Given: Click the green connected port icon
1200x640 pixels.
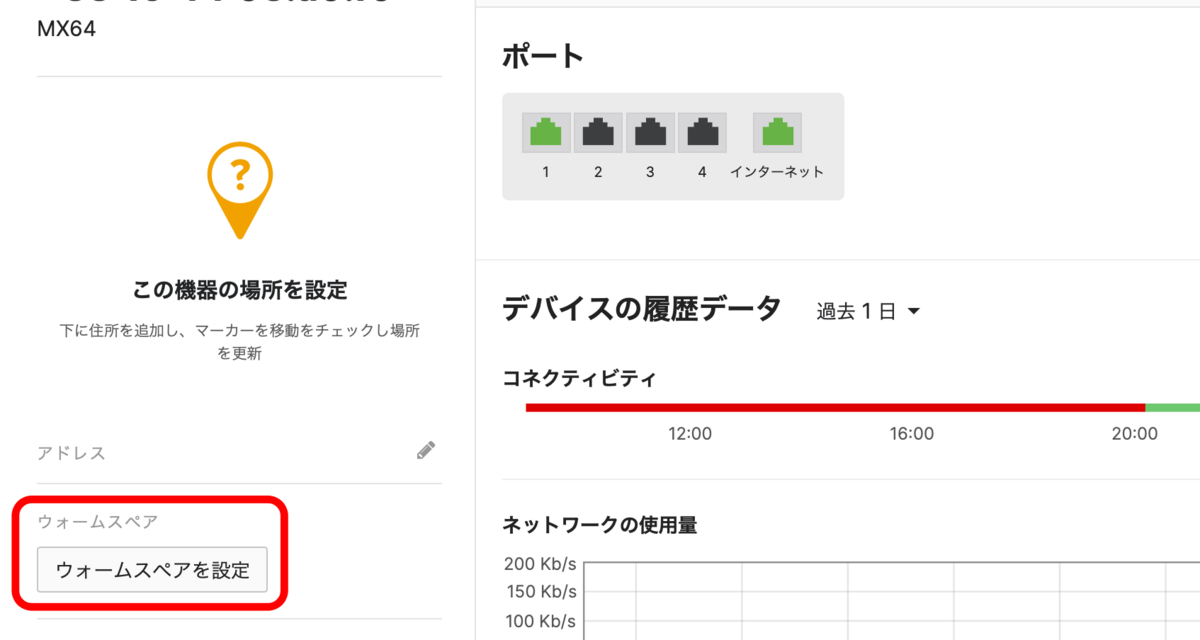Looking at the screenshot, I should click(x=546, y=131).
